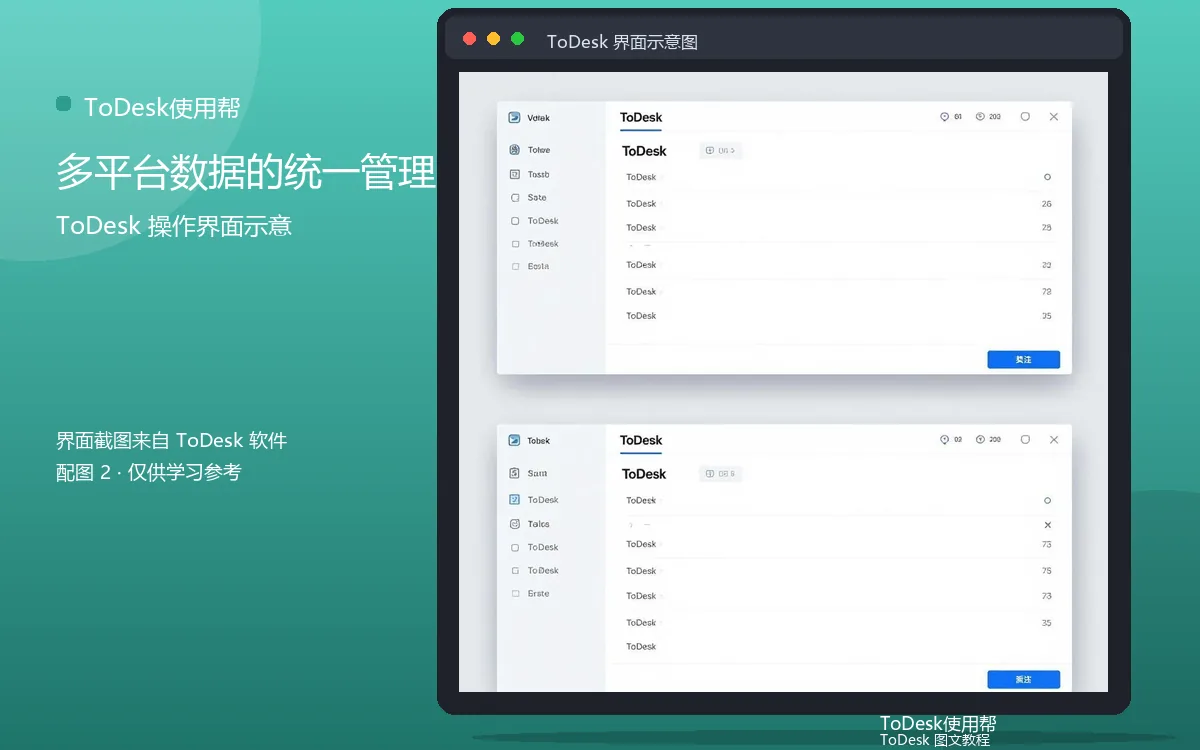Click the yellow minimize light in the title bar
The height and width of the screenshot is (750, 1200).
point(494,39)
